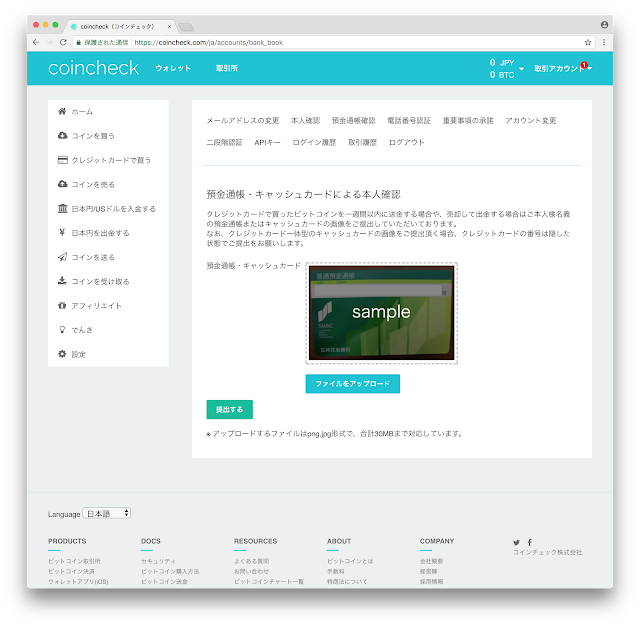Reload the page in browser
Screen dimensions: 640x627
(63, 42)
